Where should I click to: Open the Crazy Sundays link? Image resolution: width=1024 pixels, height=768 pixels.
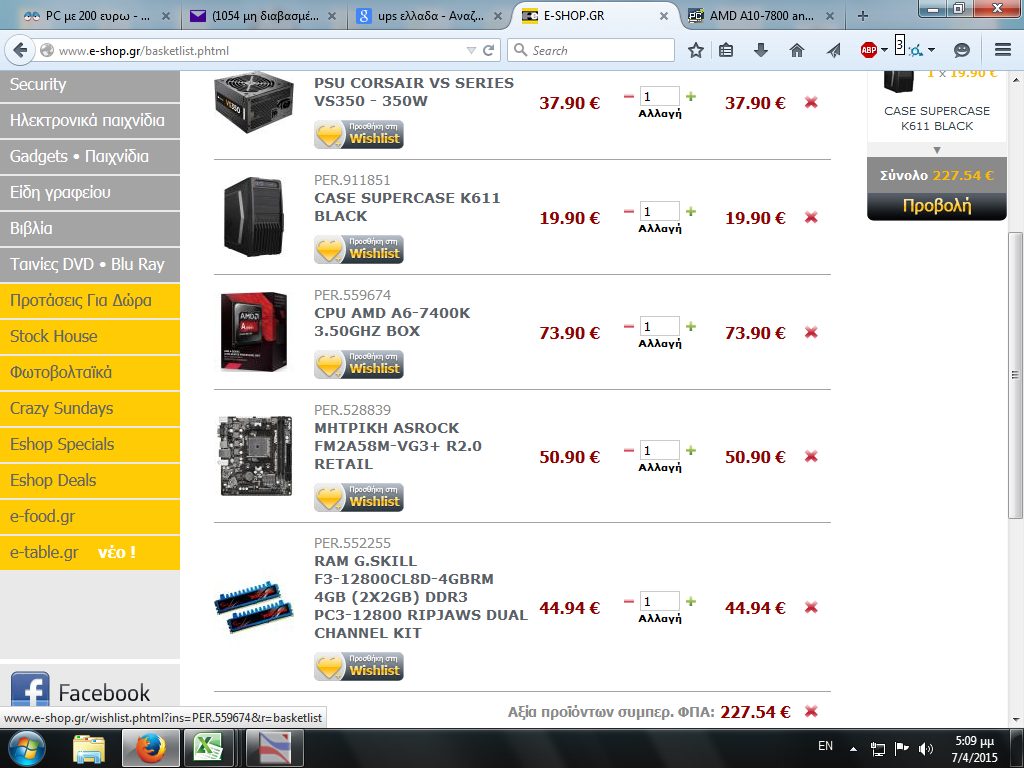(90, 408)
